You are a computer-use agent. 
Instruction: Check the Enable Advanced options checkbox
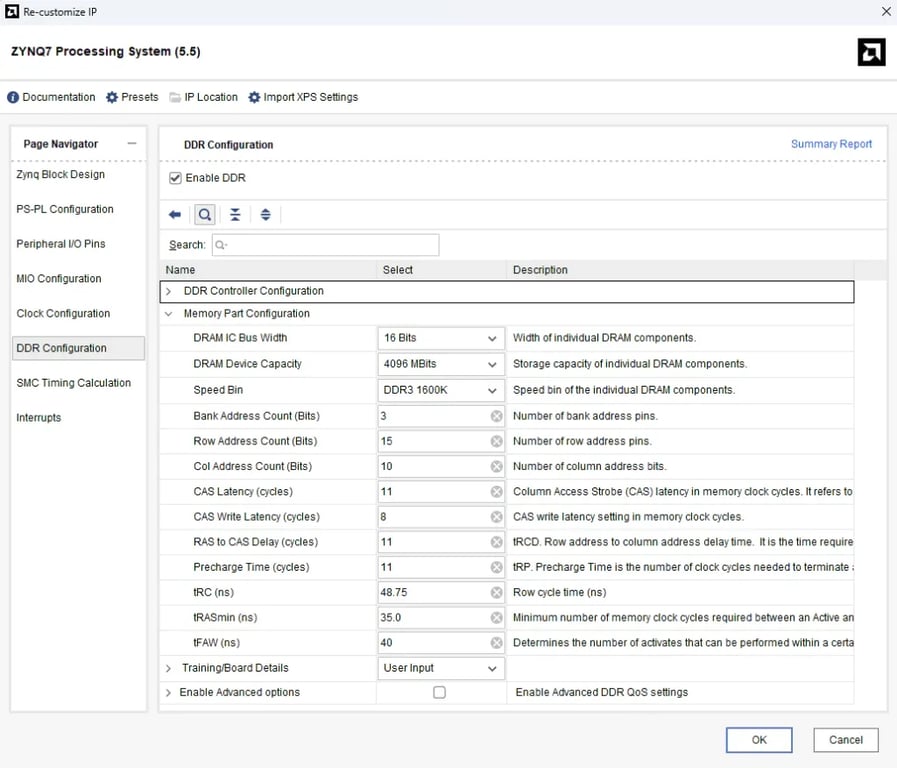coord(439,692)
